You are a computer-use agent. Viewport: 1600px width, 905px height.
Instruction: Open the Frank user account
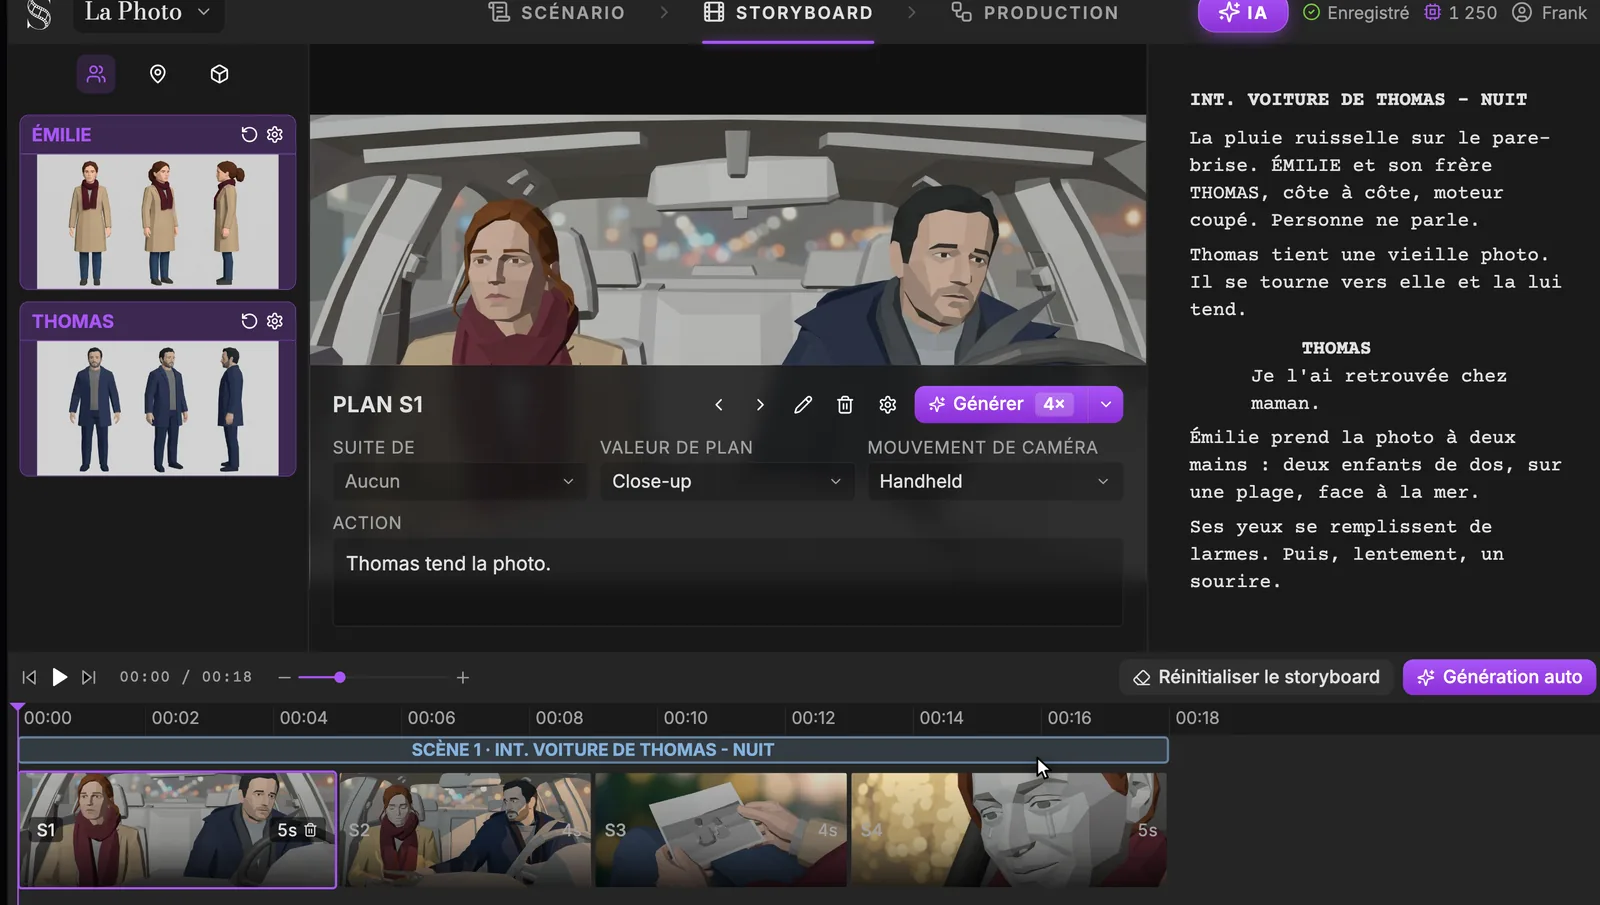coord(1549,13)
